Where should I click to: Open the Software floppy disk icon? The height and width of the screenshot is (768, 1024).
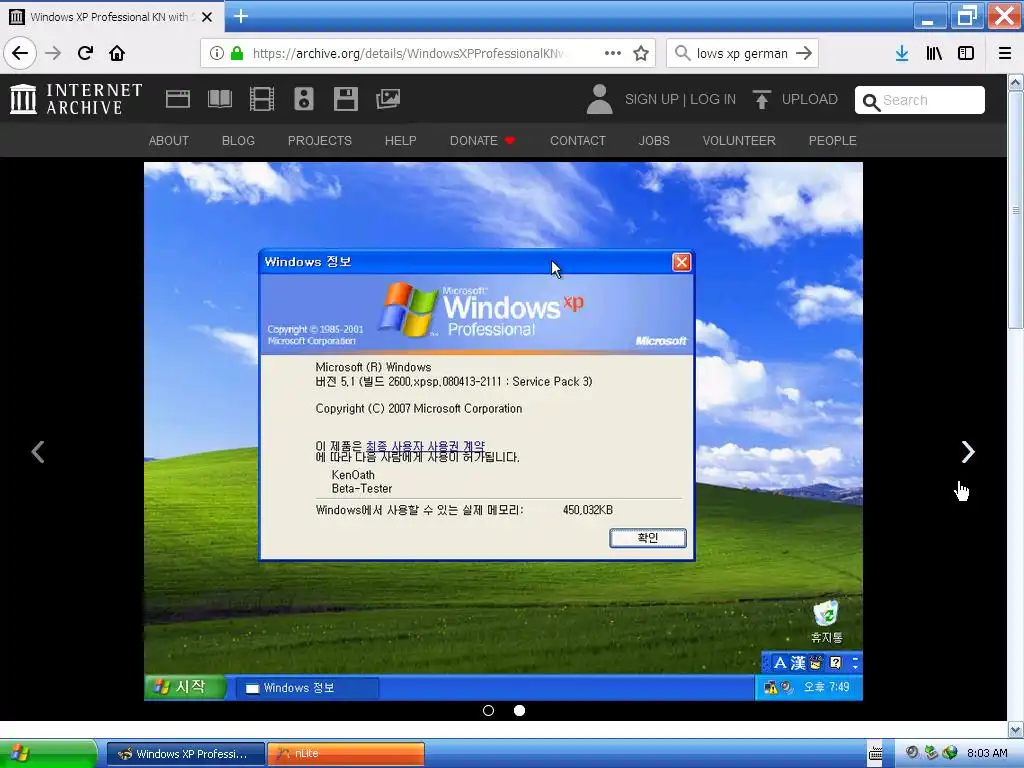point(345,99)
